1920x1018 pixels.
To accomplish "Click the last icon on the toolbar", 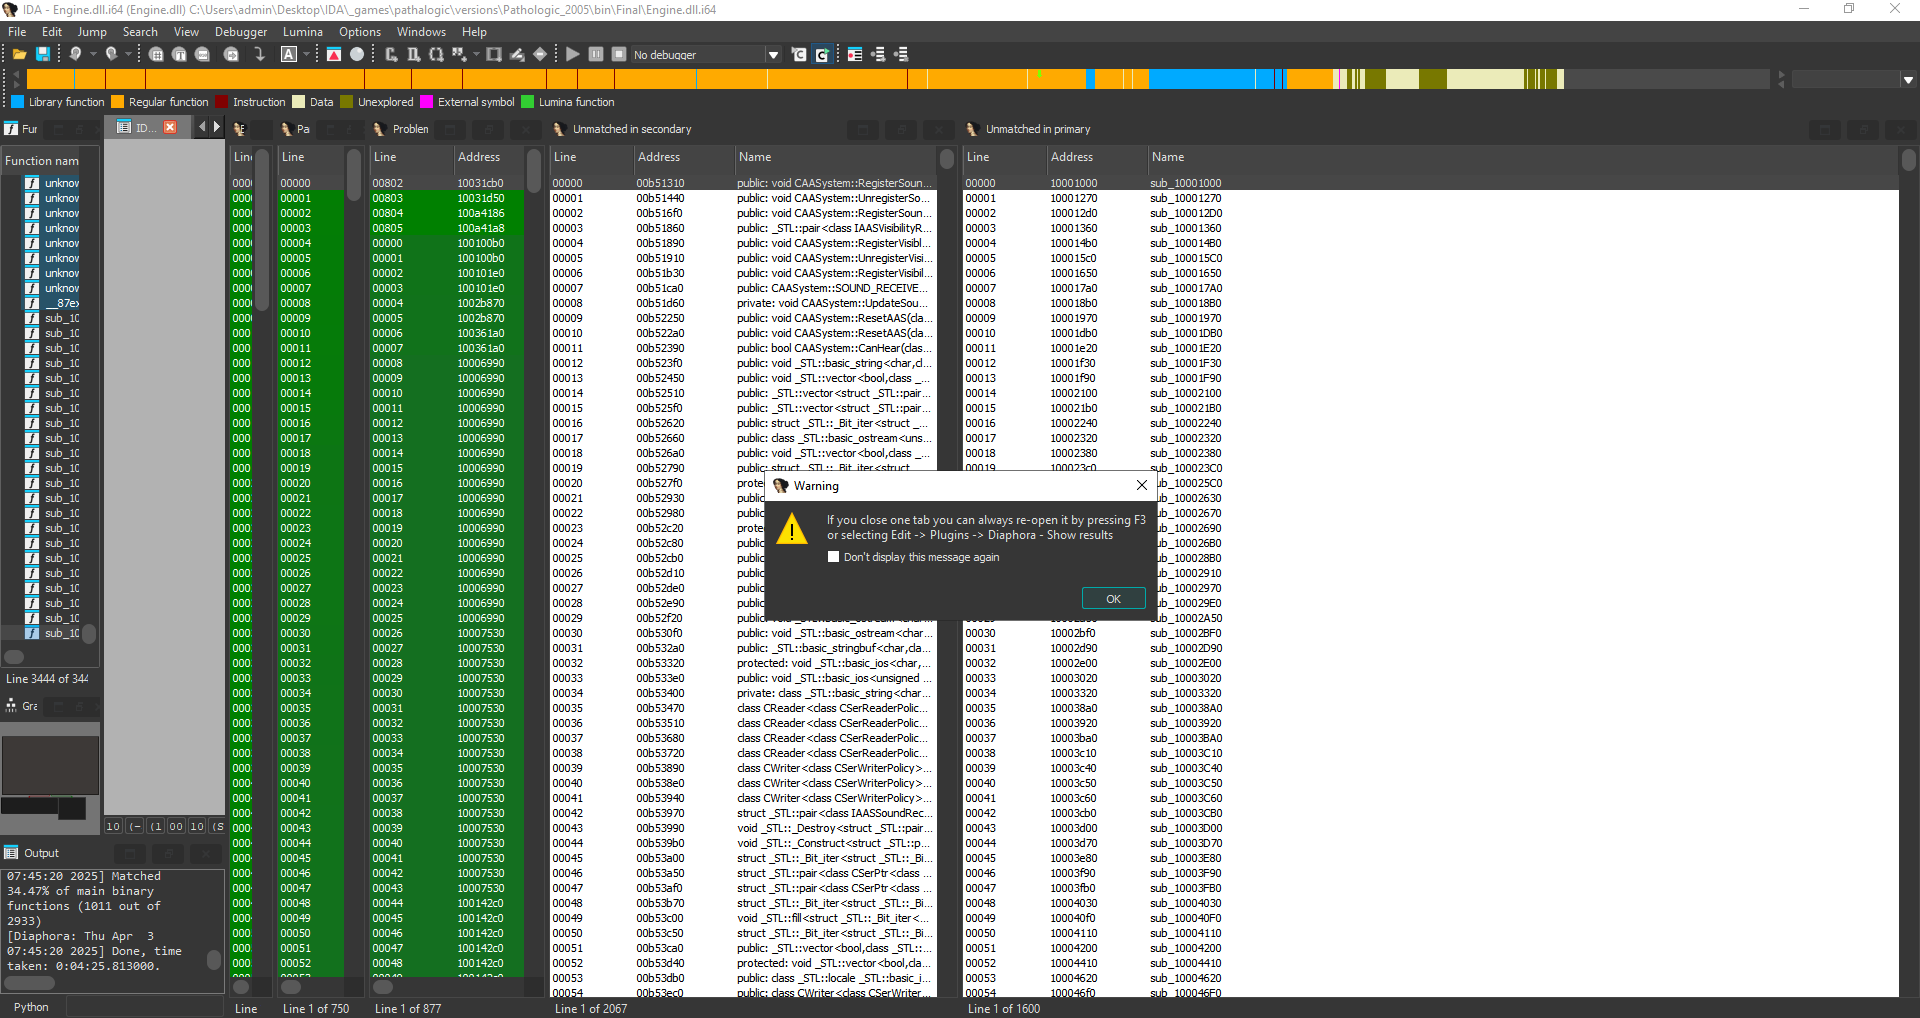I will click(x=901, y=54).
